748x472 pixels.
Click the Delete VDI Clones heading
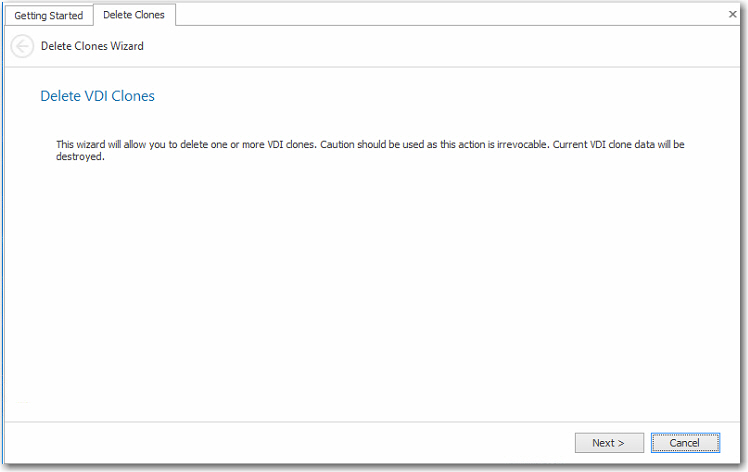(x=97, y=97)
